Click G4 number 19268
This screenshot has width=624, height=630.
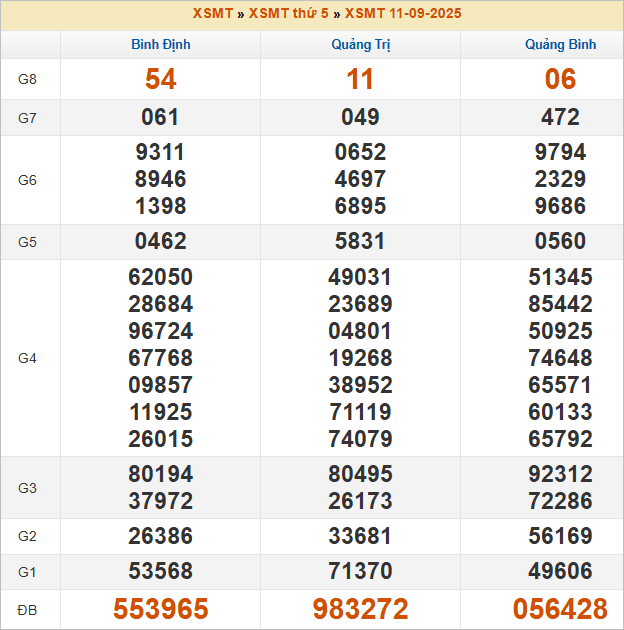(360, 358)
